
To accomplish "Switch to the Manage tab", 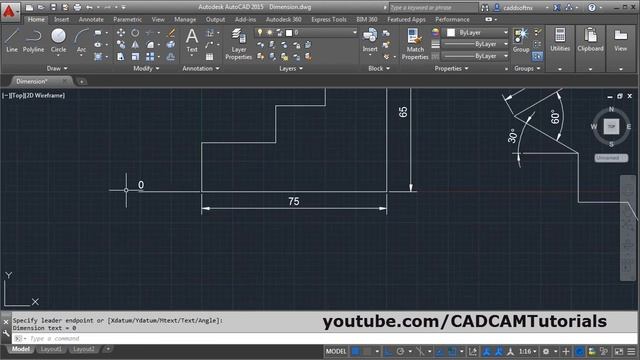I will click(185, 19).
